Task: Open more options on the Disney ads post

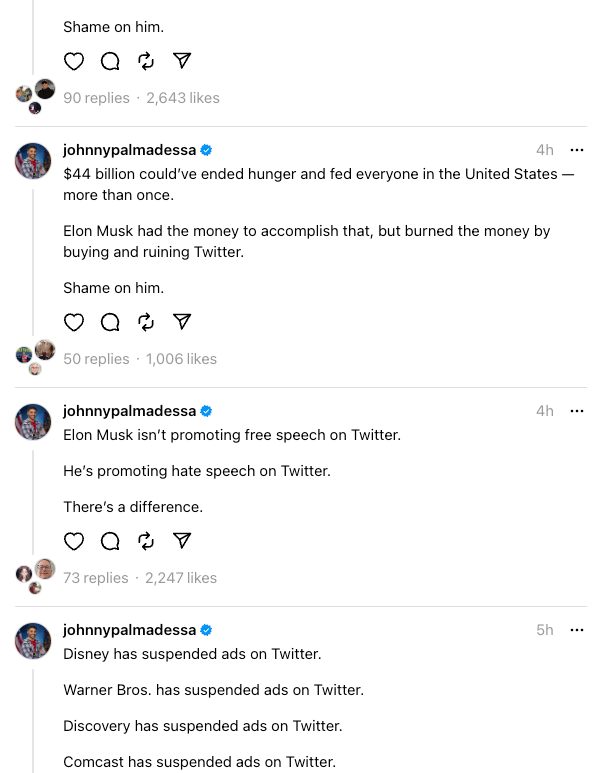Action: [x=576, y=630]
